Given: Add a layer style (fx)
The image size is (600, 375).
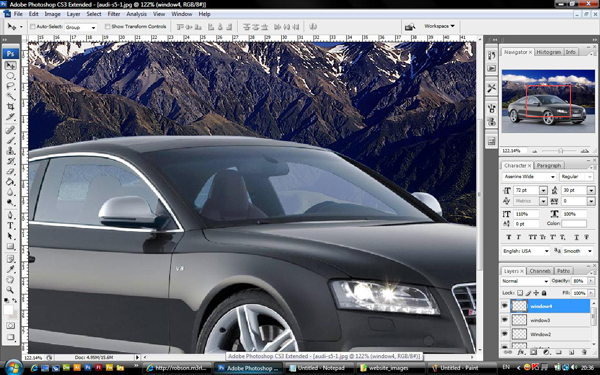Looking at the screenshot, I should point(520,352).
